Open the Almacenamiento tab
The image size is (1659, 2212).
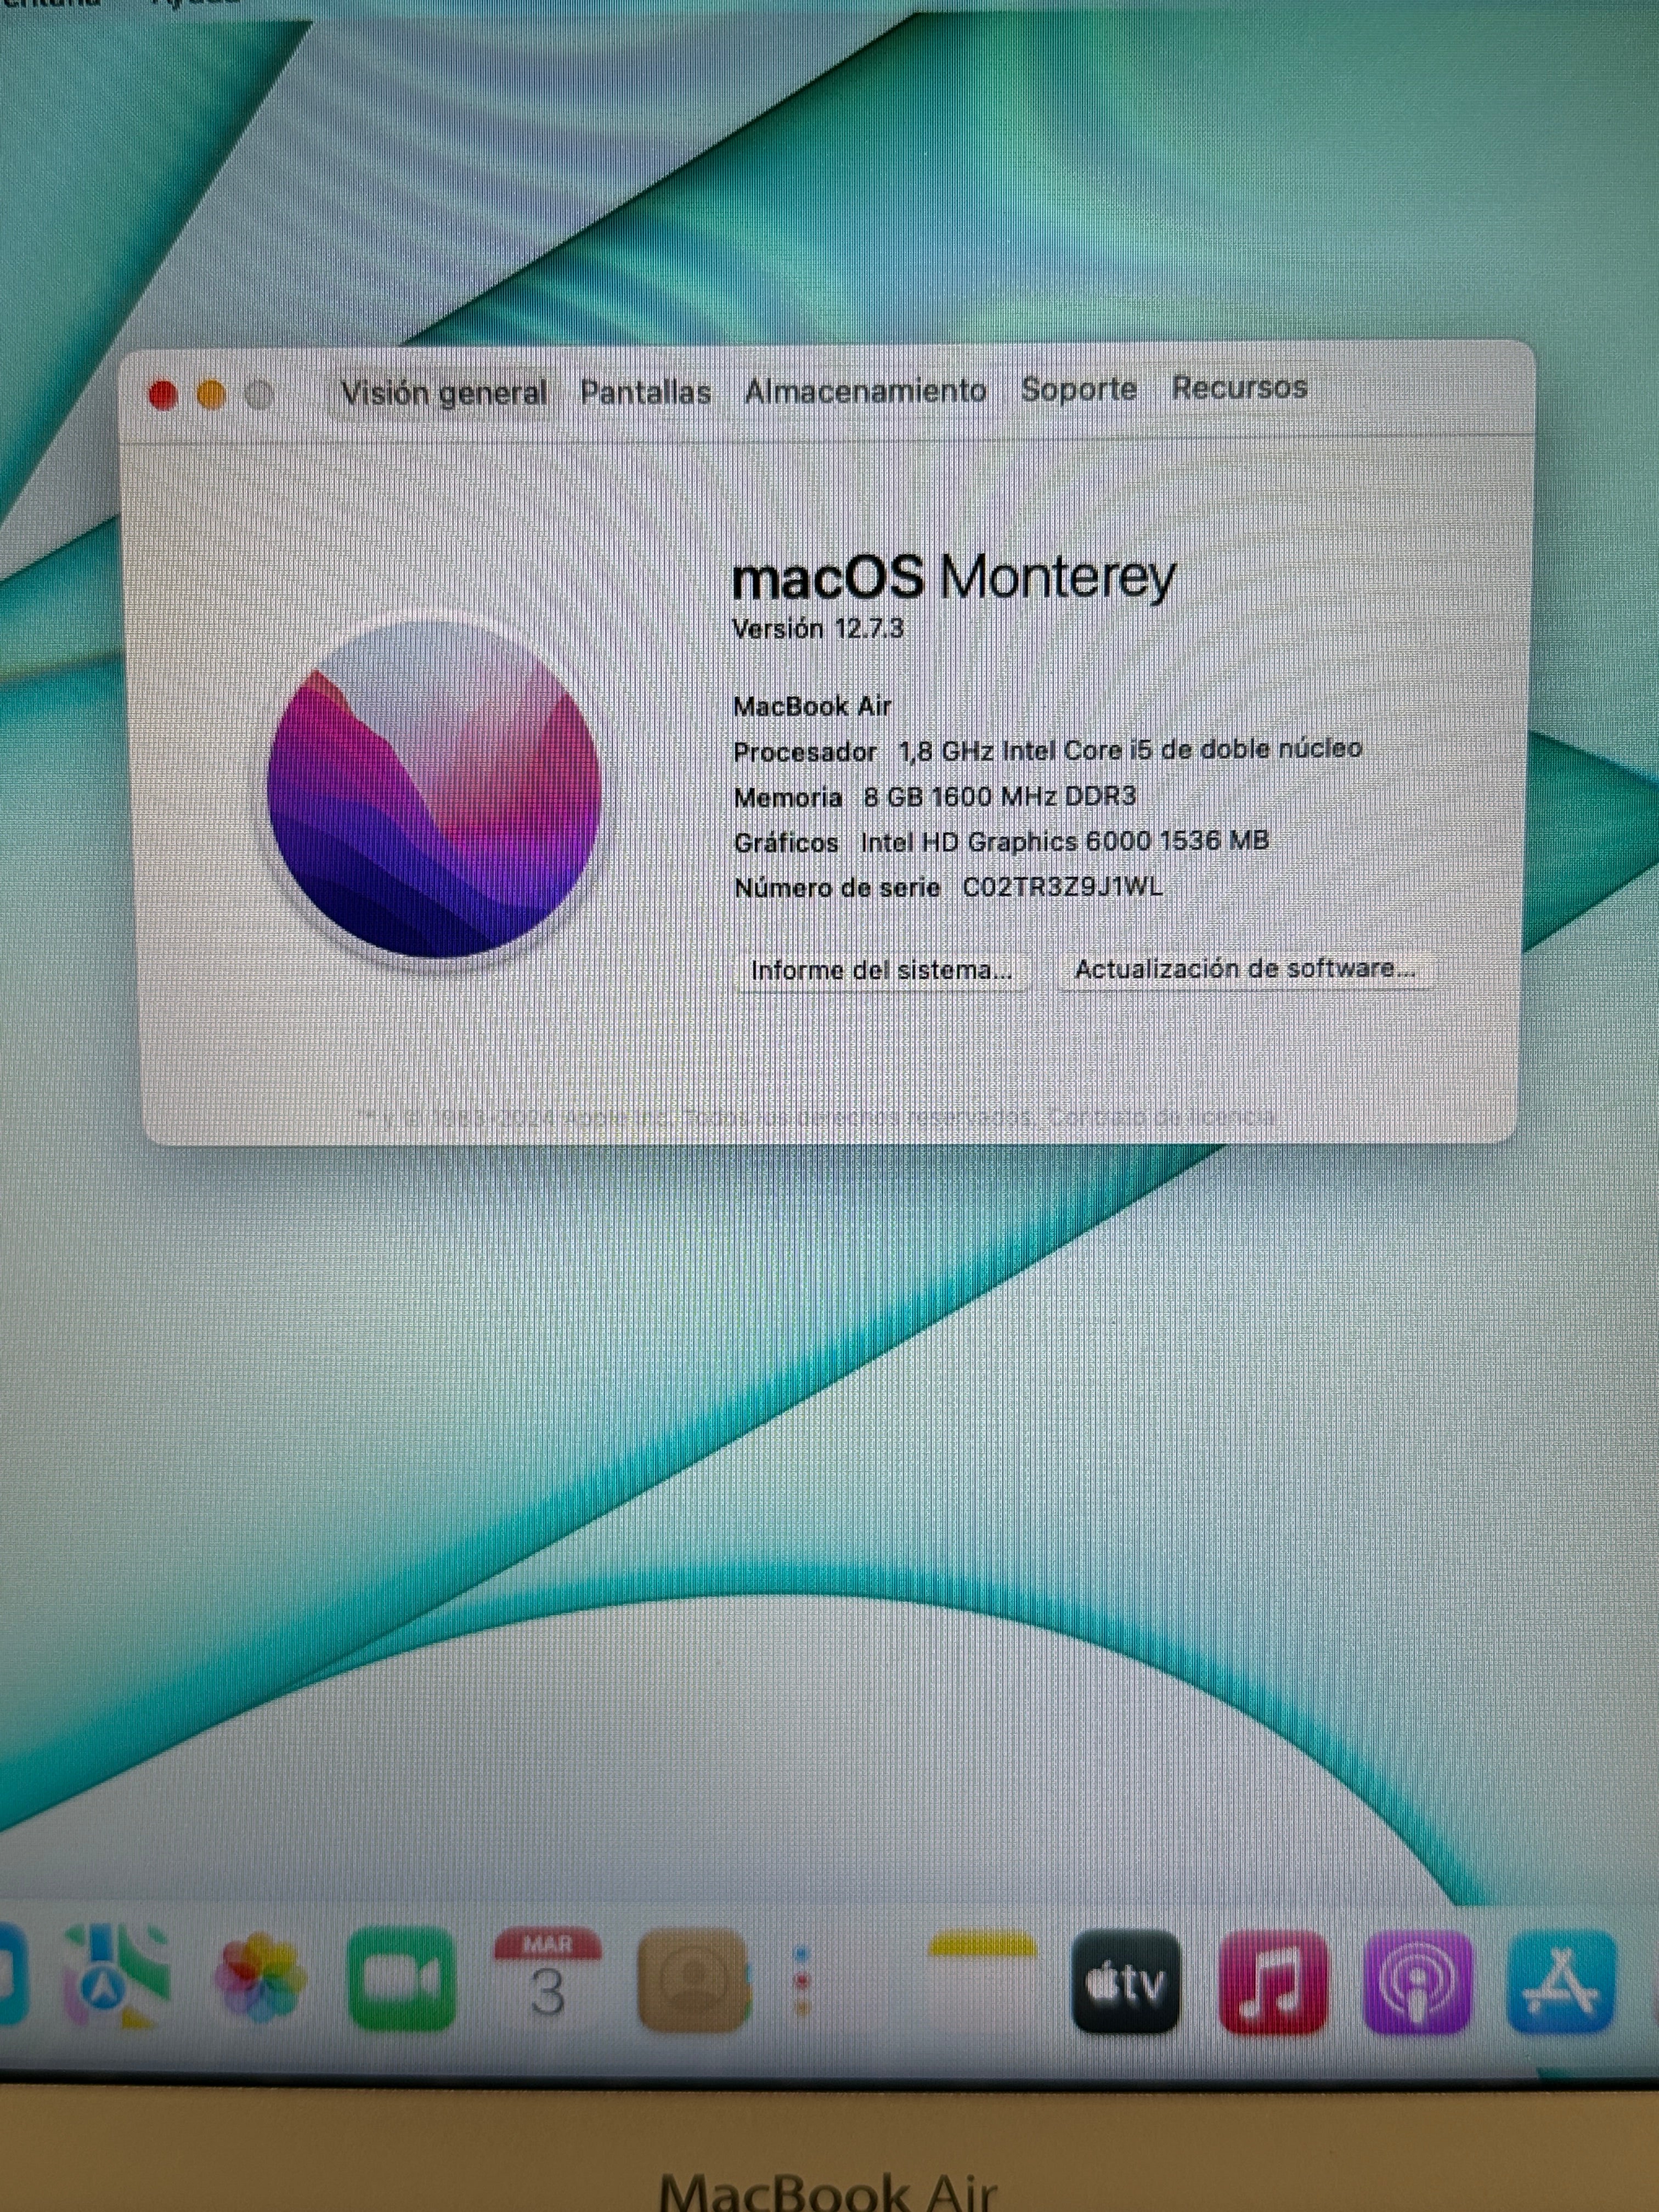[x=866, y=390]
